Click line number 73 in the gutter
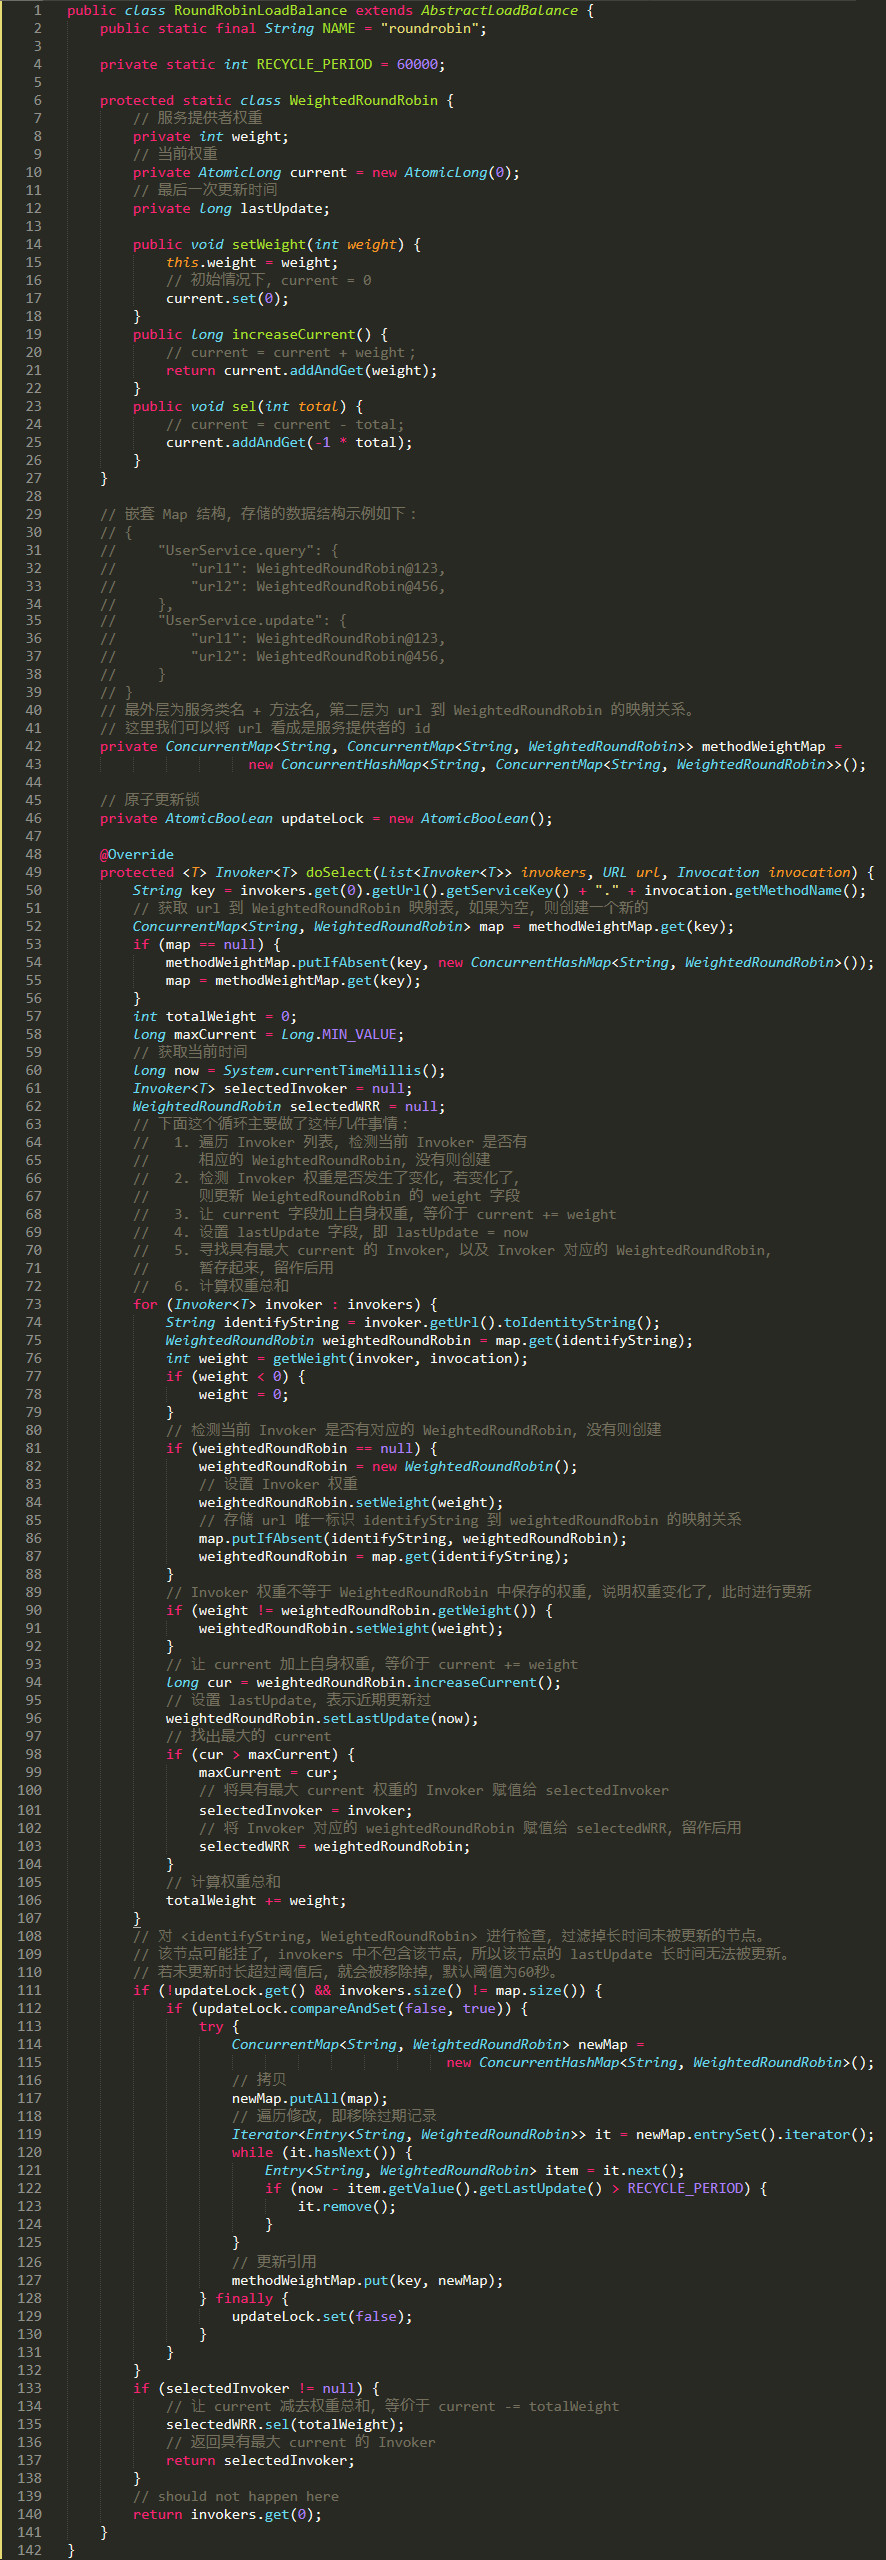The width and height of the screenshot is (886, 2560). 33,1304
